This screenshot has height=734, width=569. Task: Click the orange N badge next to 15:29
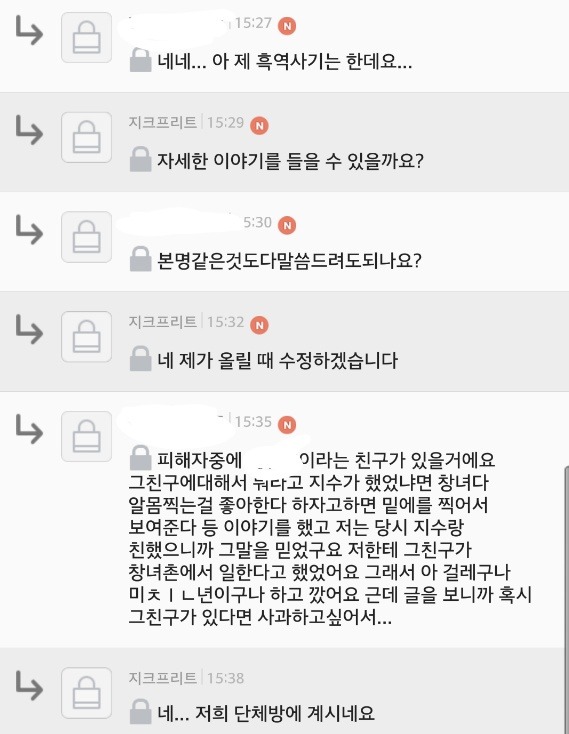(x=259, y=125)
